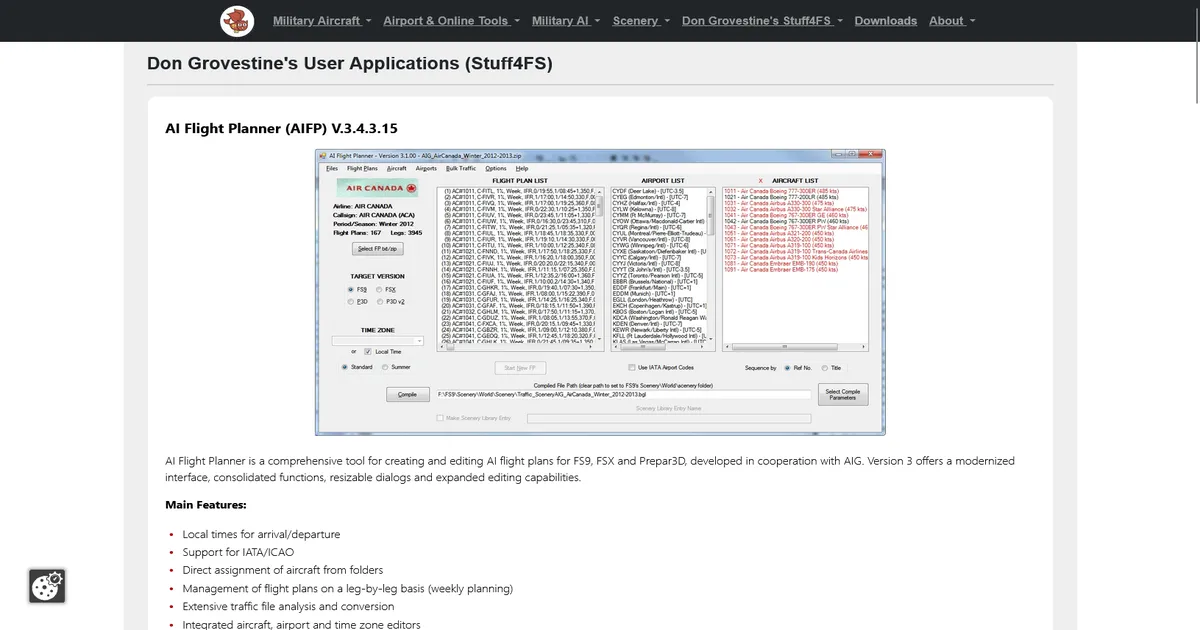Open the TIME ZONE combo box
This screenshot has height=630, width=1200.
[378, 341]
